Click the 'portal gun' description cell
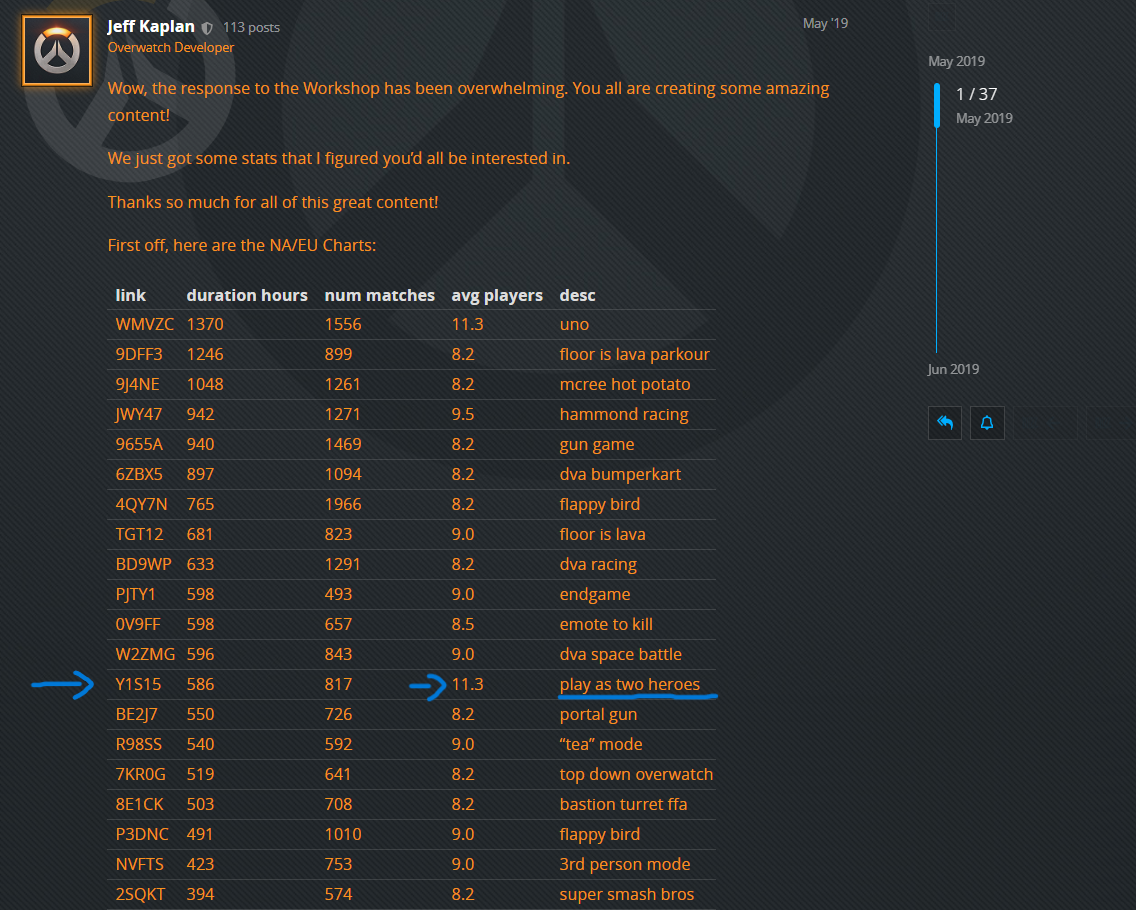 click(x=598, y=714)
